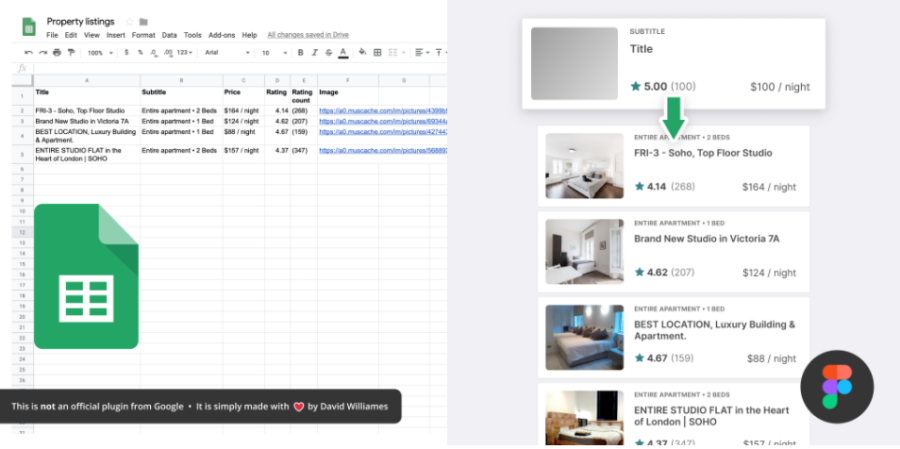Click the horizontal align icon
900x449 pixels.
click(419, 52)
